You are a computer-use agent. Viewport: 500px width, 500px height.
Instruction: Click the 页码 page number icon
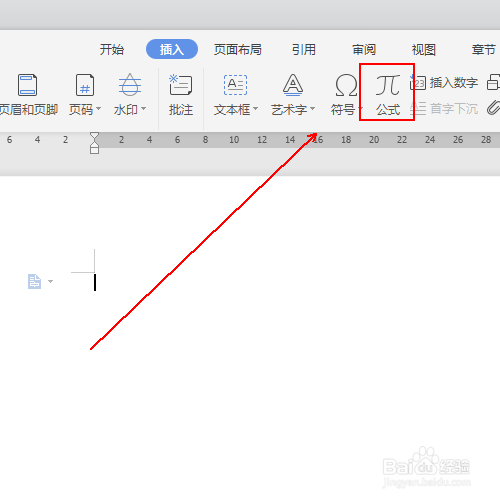[85, 85]
